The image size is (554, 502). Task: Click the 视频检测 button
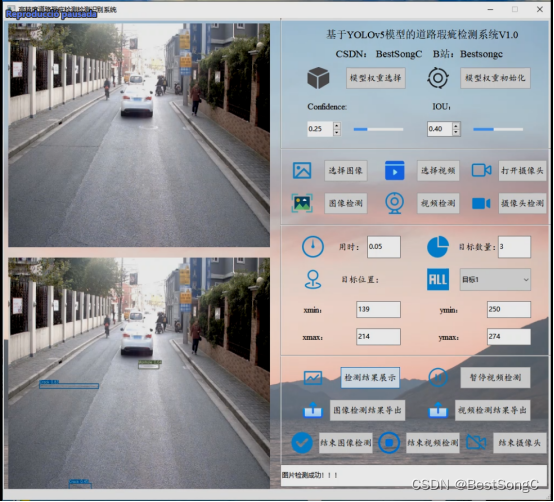(x=438, y=203)
